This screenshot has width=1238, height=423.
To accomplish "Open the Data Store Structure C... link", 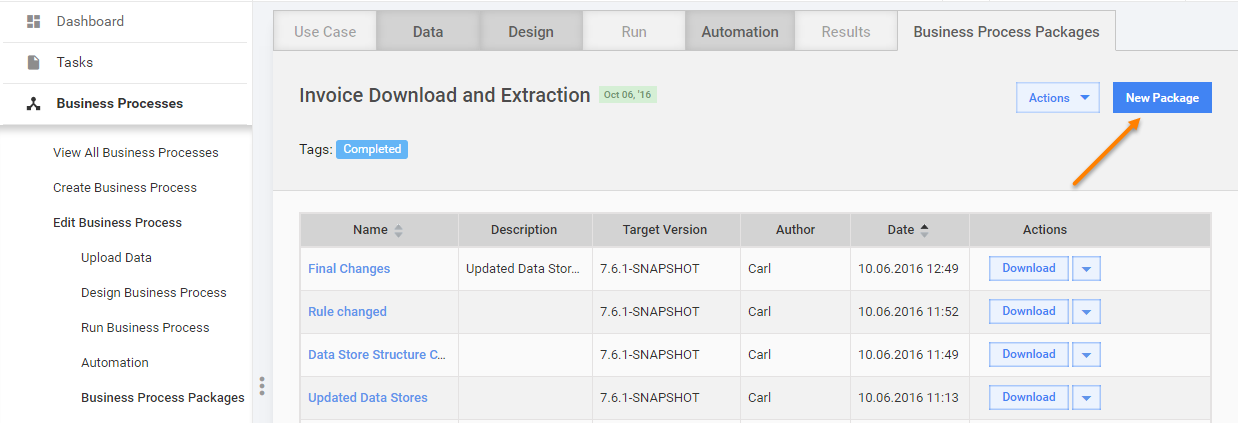I will [377, 355].
